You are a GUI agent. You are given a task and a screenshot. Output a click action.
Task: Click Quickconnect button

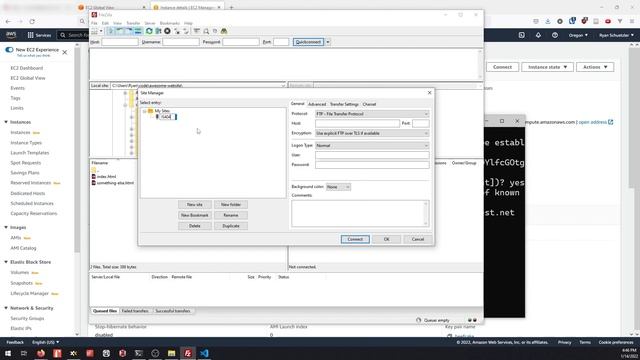[x=308, y=42]
